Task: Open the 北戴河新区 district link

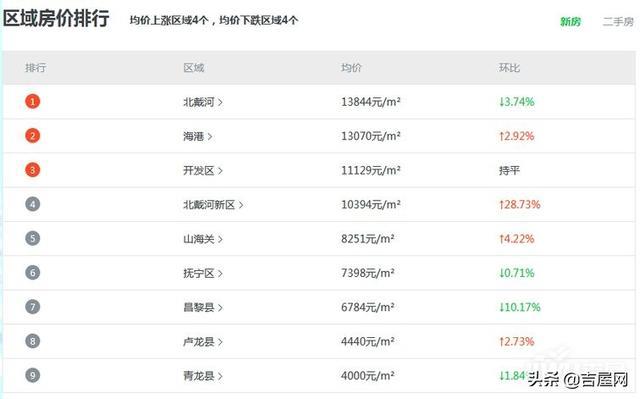Action: (x=213, y=205)
